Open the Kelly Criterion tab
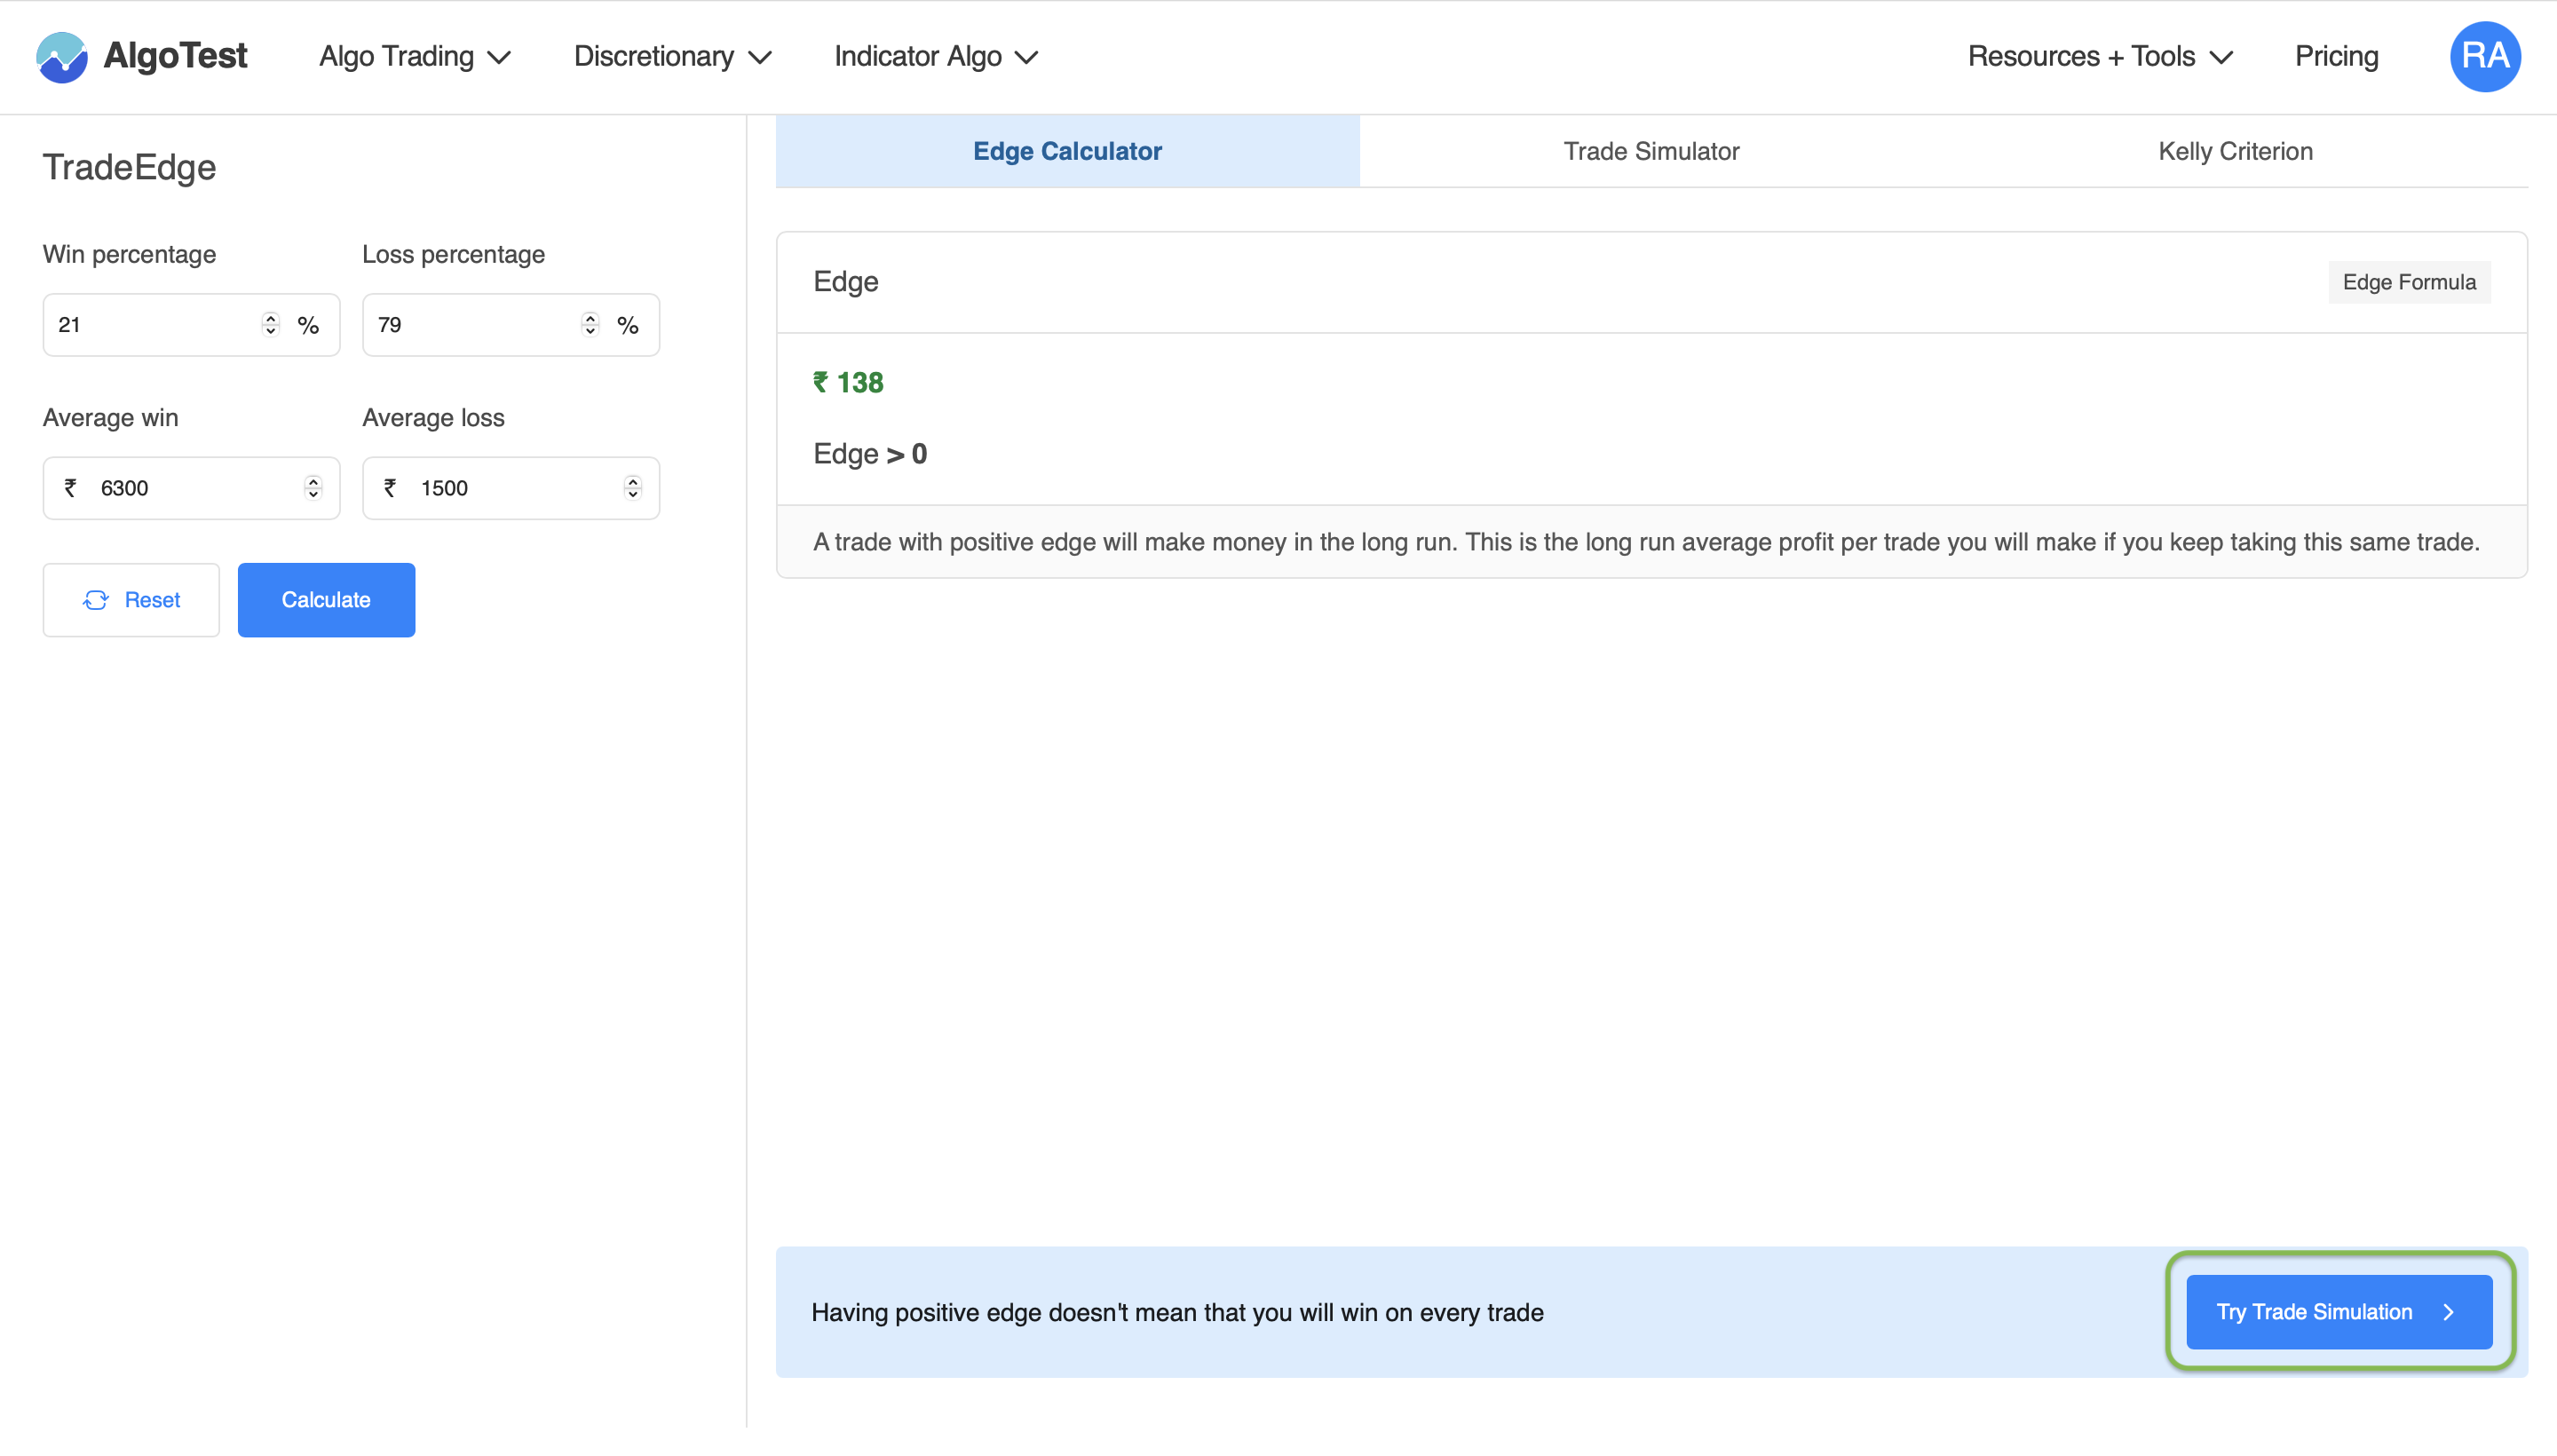The width and height of the screenshot is (2557, 1456). pos(2235,151)
